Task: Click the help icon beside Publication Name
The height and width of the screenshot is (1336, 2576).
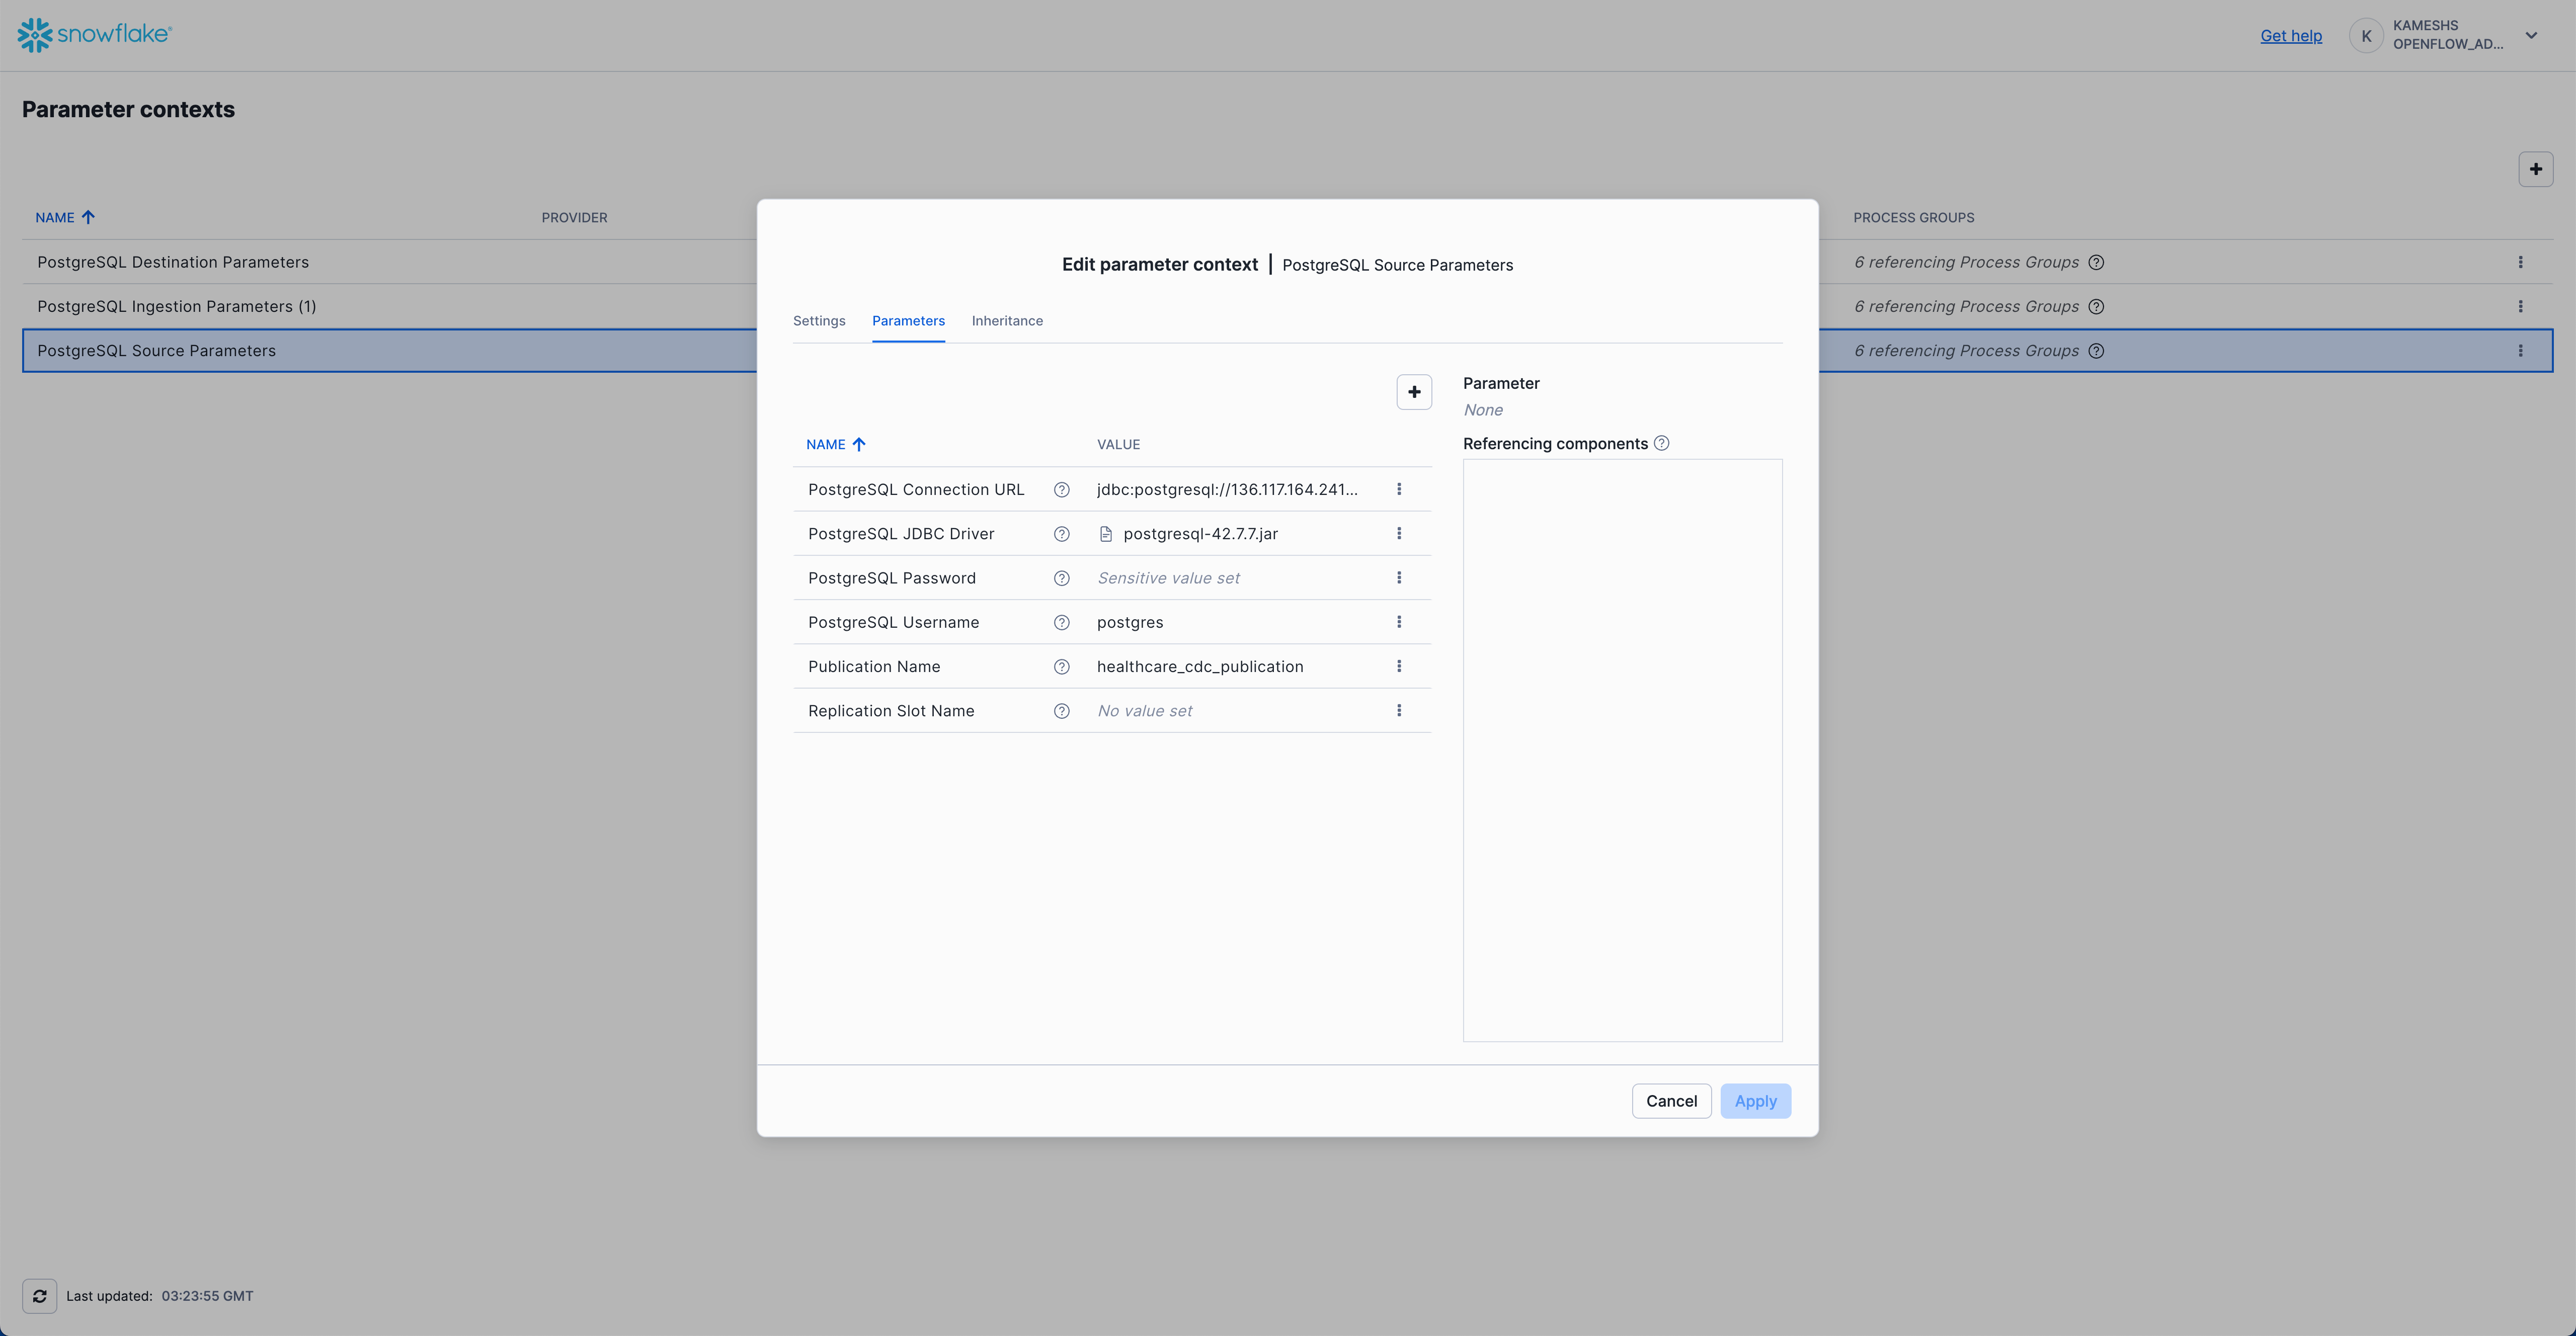Action: coord(1061,667)
